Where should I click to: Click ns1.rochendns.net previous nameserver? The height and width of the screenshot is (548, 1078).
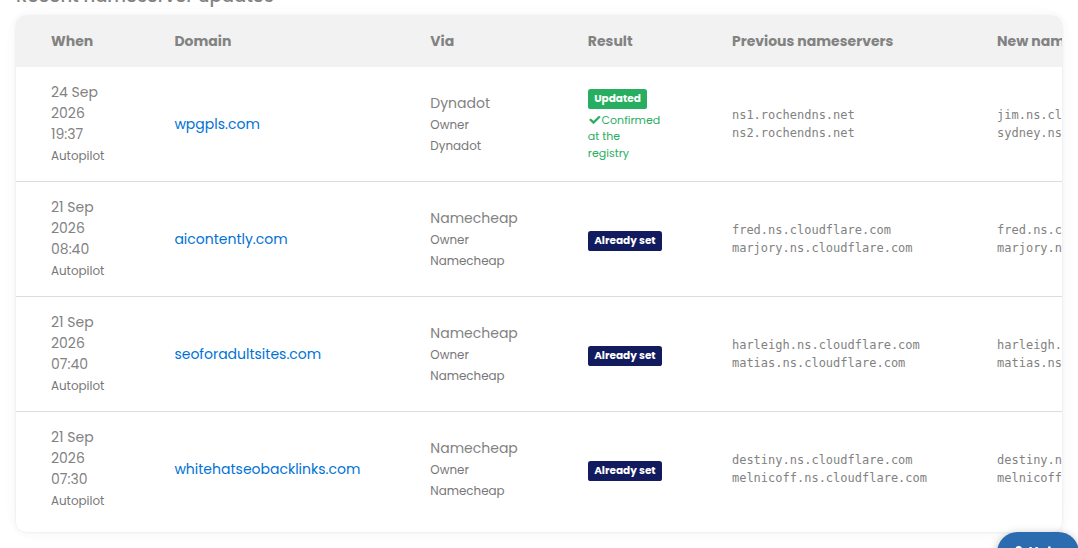793,115
